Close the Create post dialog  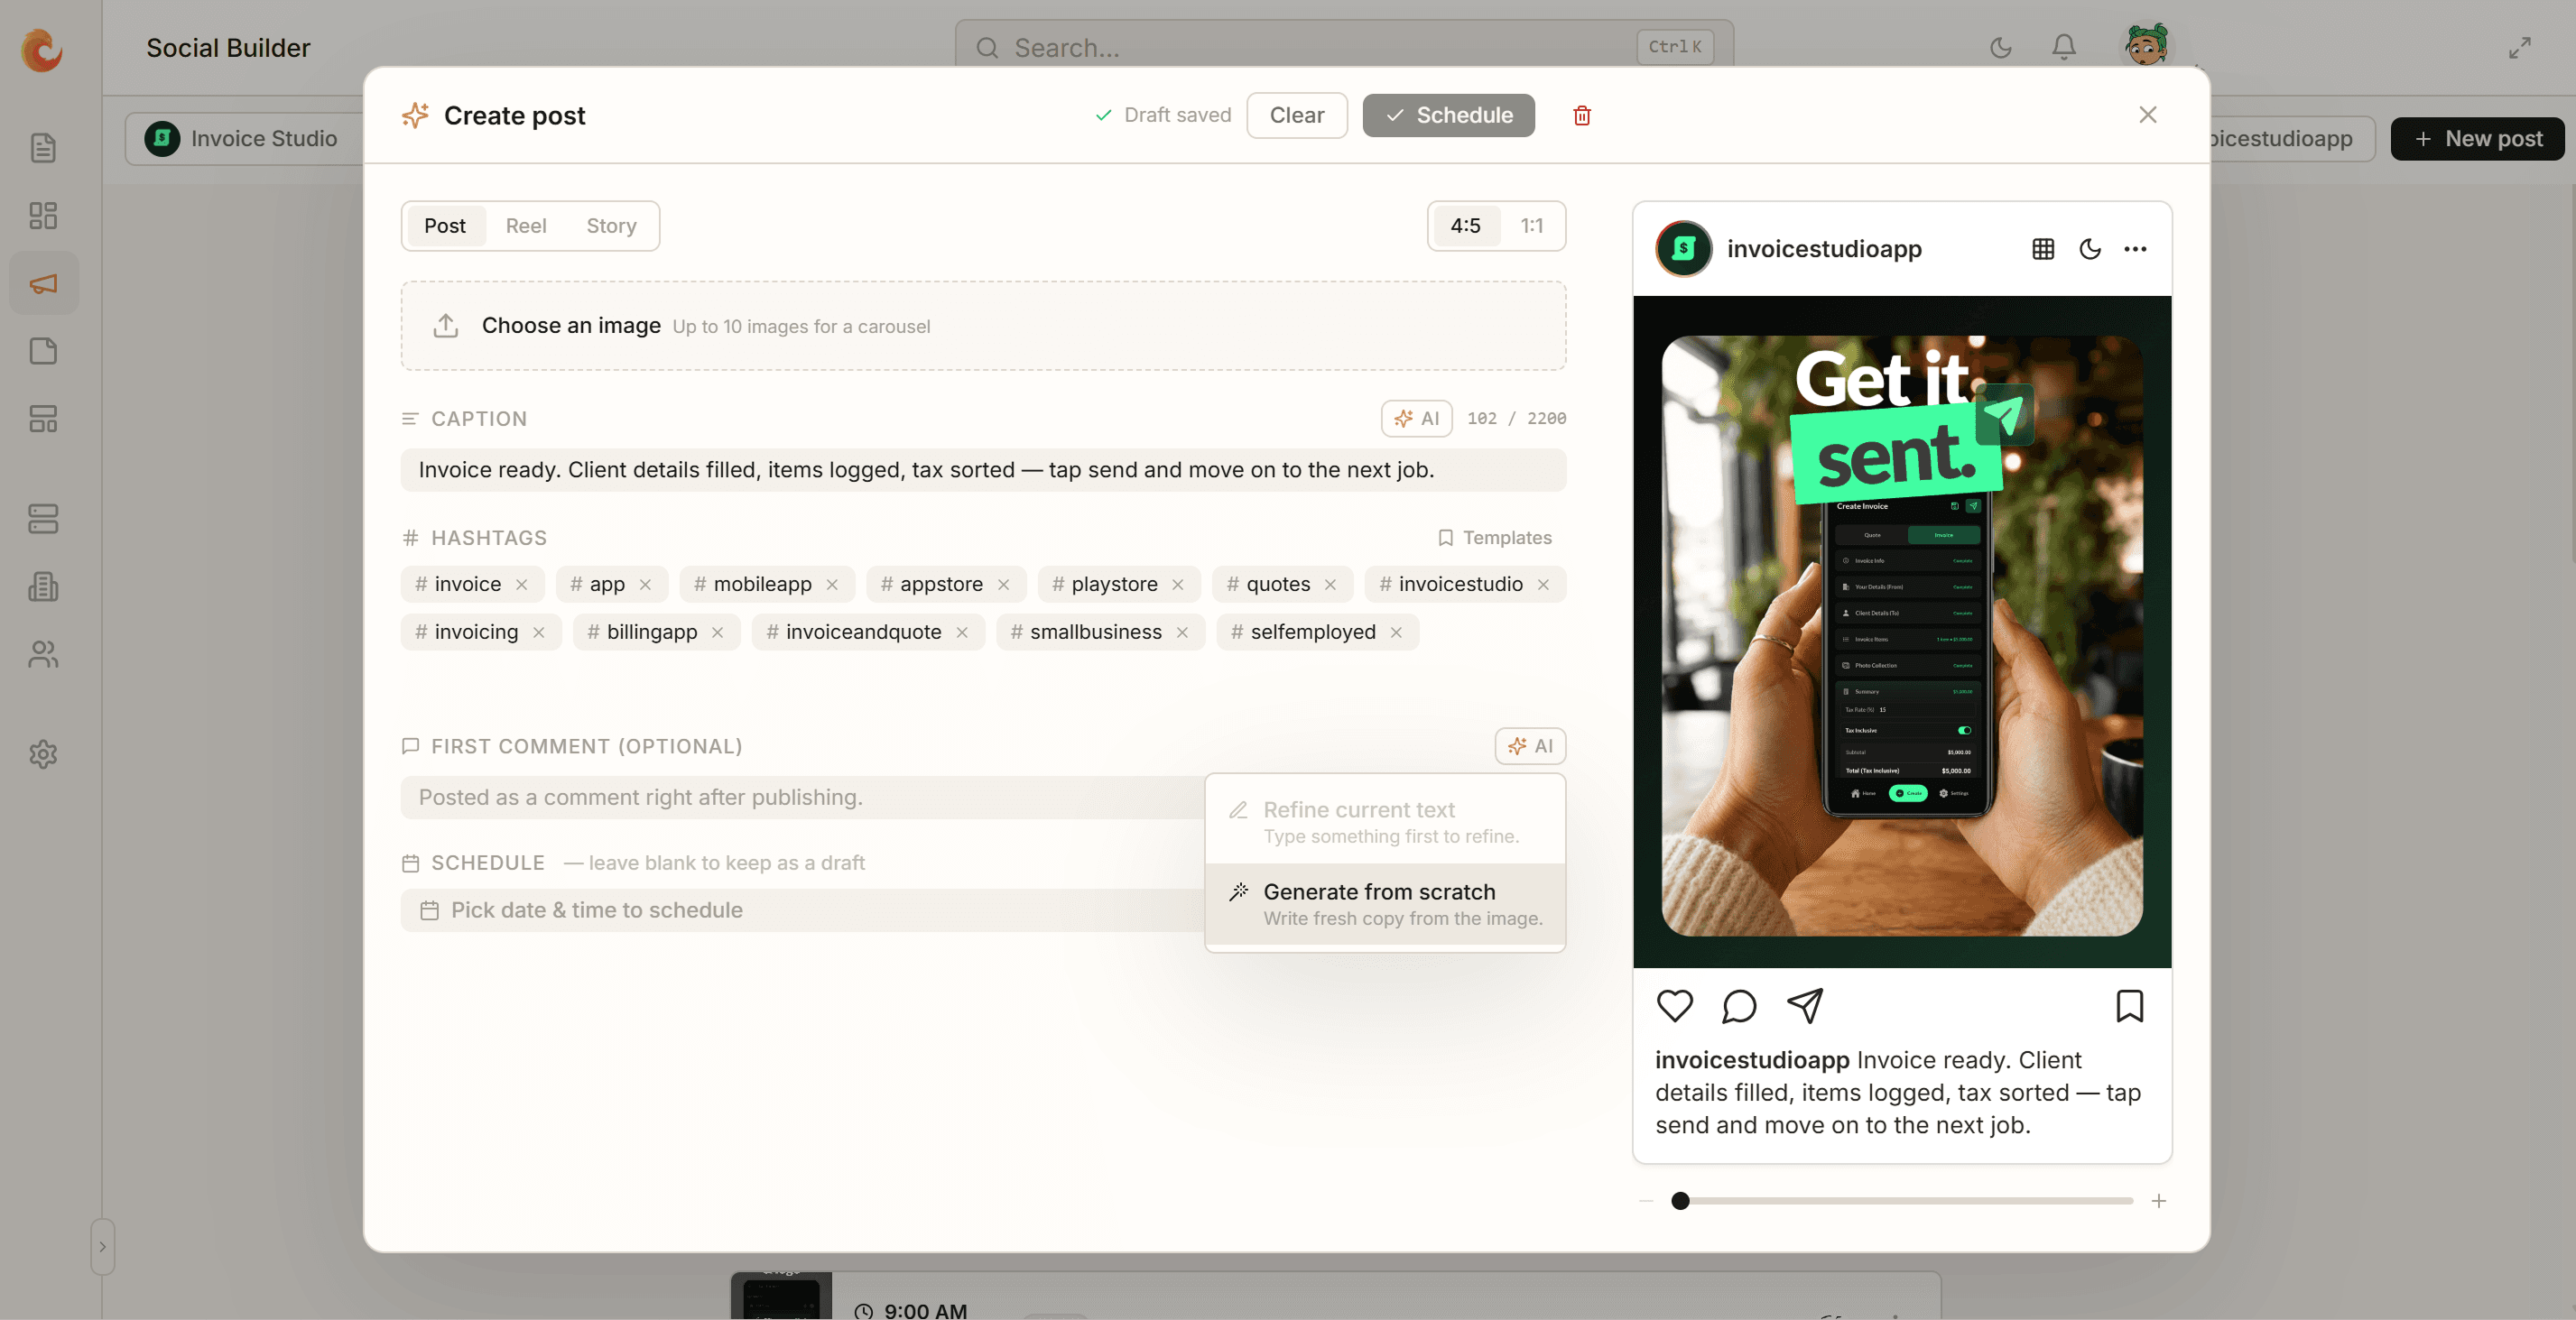(x=2147, y=115)
